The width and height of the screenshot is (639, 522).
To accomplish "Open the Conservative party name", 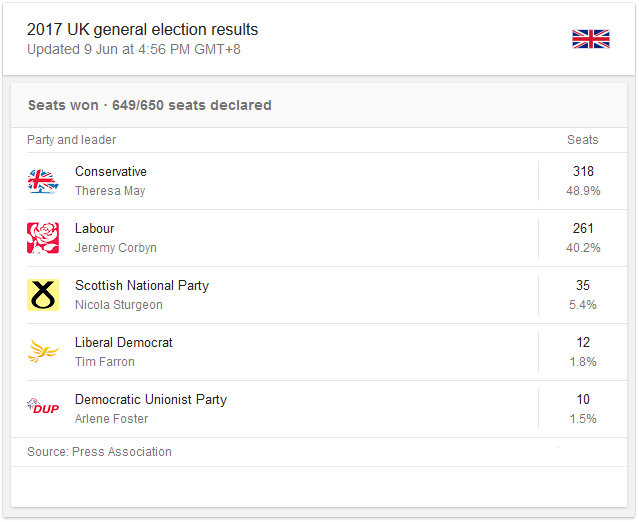I will pos(111,172).
